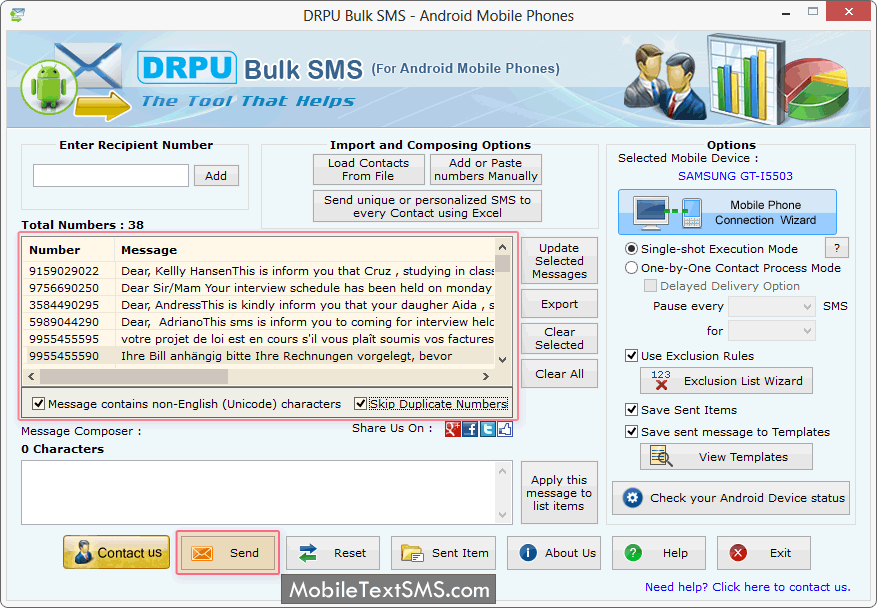Click the magnifier icon on View Templates

coord(661,456)
